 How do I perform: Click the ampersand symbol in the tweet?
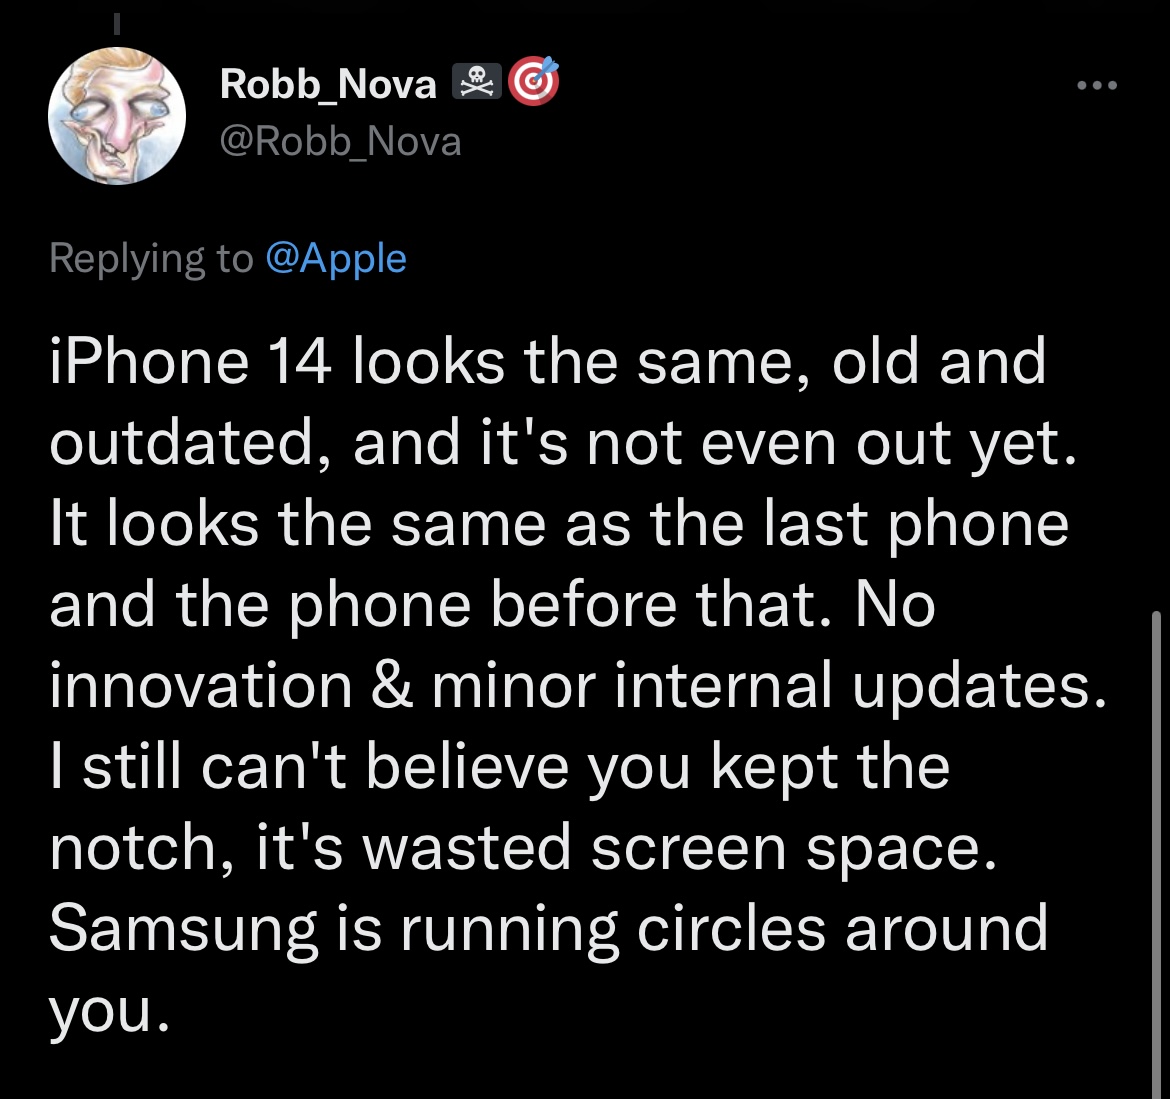(x=391, y=686)
